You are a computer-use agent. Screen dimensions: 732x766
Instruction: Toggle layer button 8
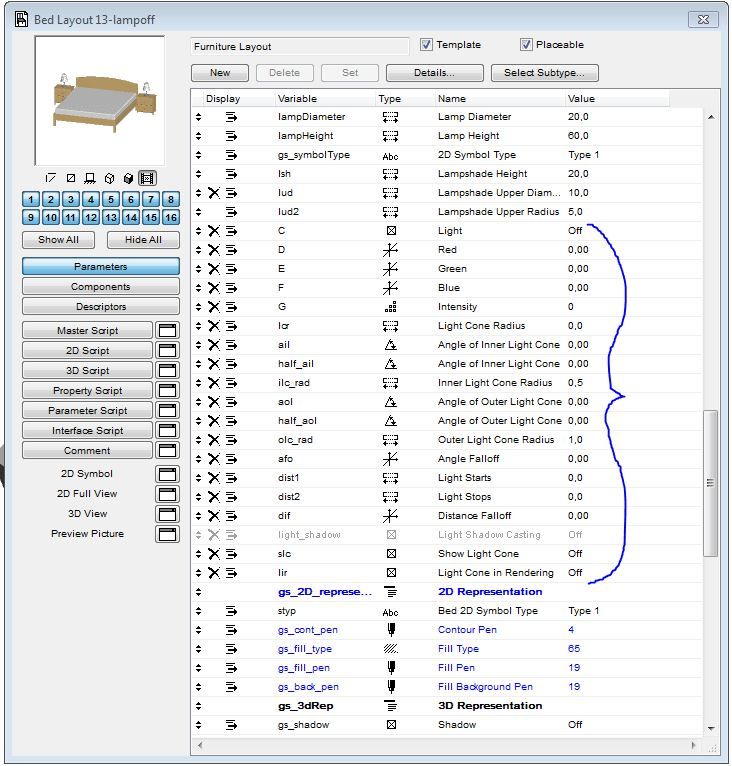click(x=171, y=199)
